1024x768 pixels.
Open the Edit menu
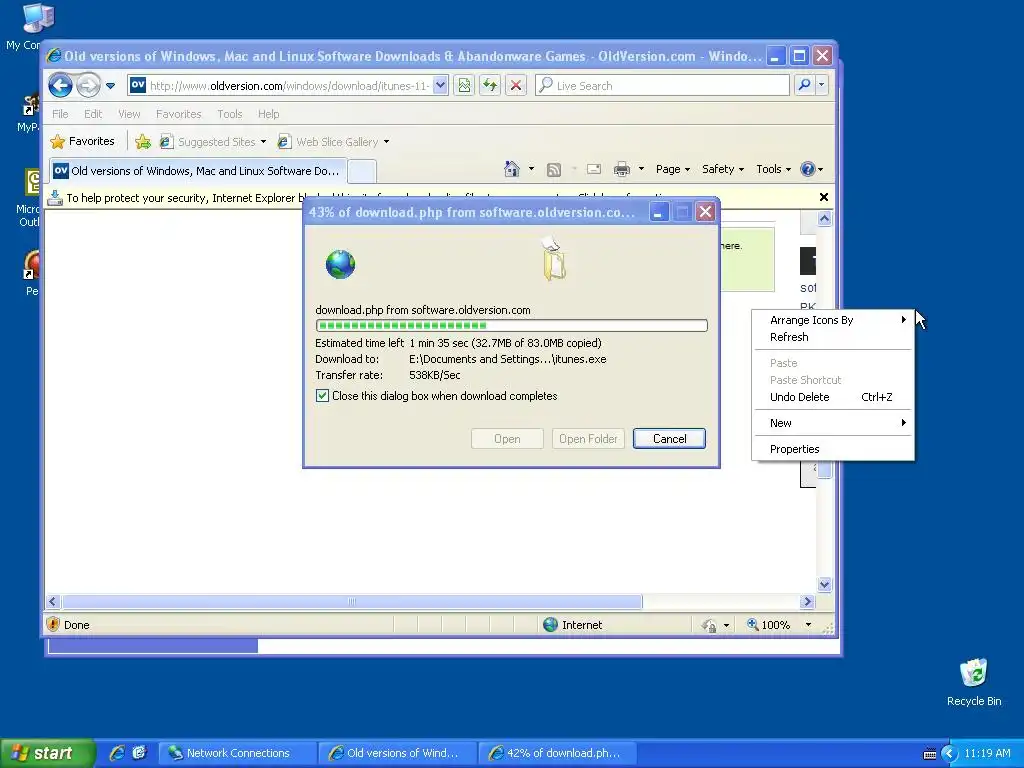[x=93, y=114]
